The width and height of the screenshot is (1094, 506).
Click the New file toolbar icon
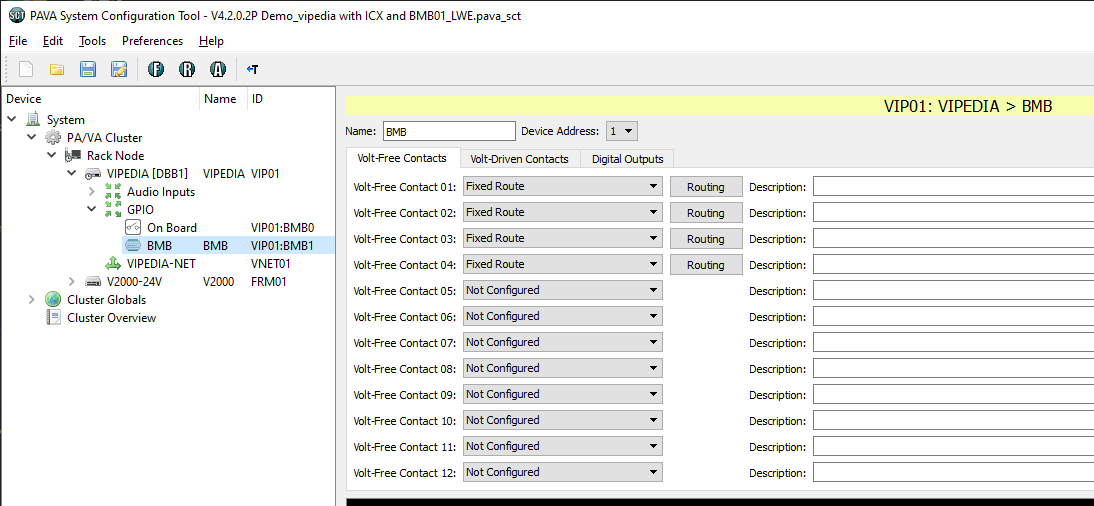click(x=27, y=69)
